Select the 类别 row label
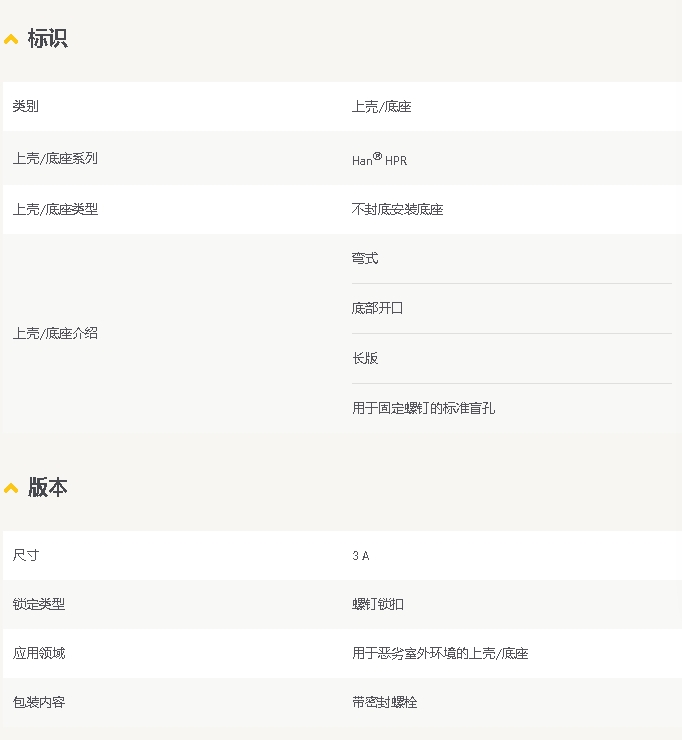This screenshot has width=682, height=740. (26, 106)
